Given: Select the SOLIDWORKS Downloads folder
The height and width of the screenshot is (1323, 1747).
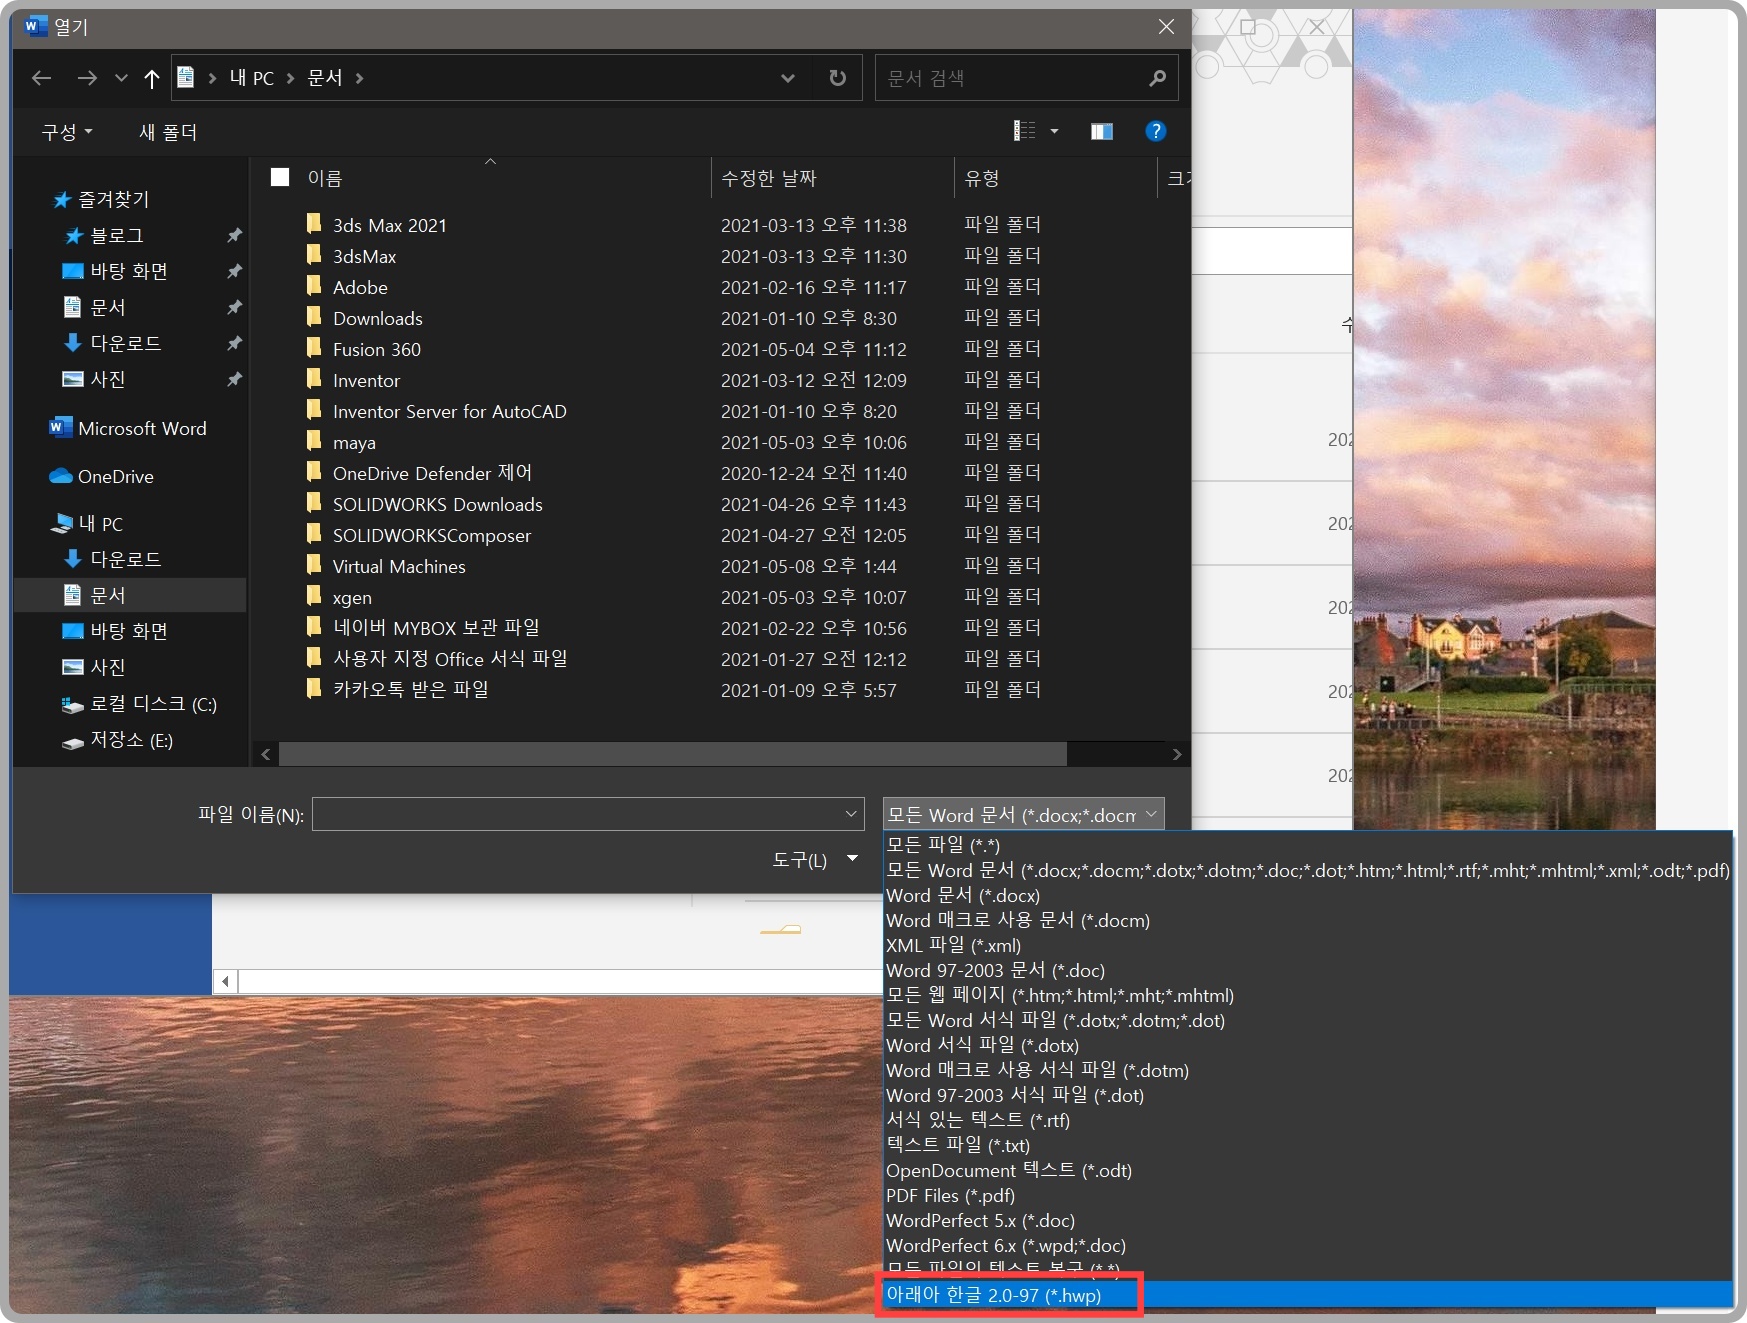Looking at the screenshot, I should pos(438,504).
